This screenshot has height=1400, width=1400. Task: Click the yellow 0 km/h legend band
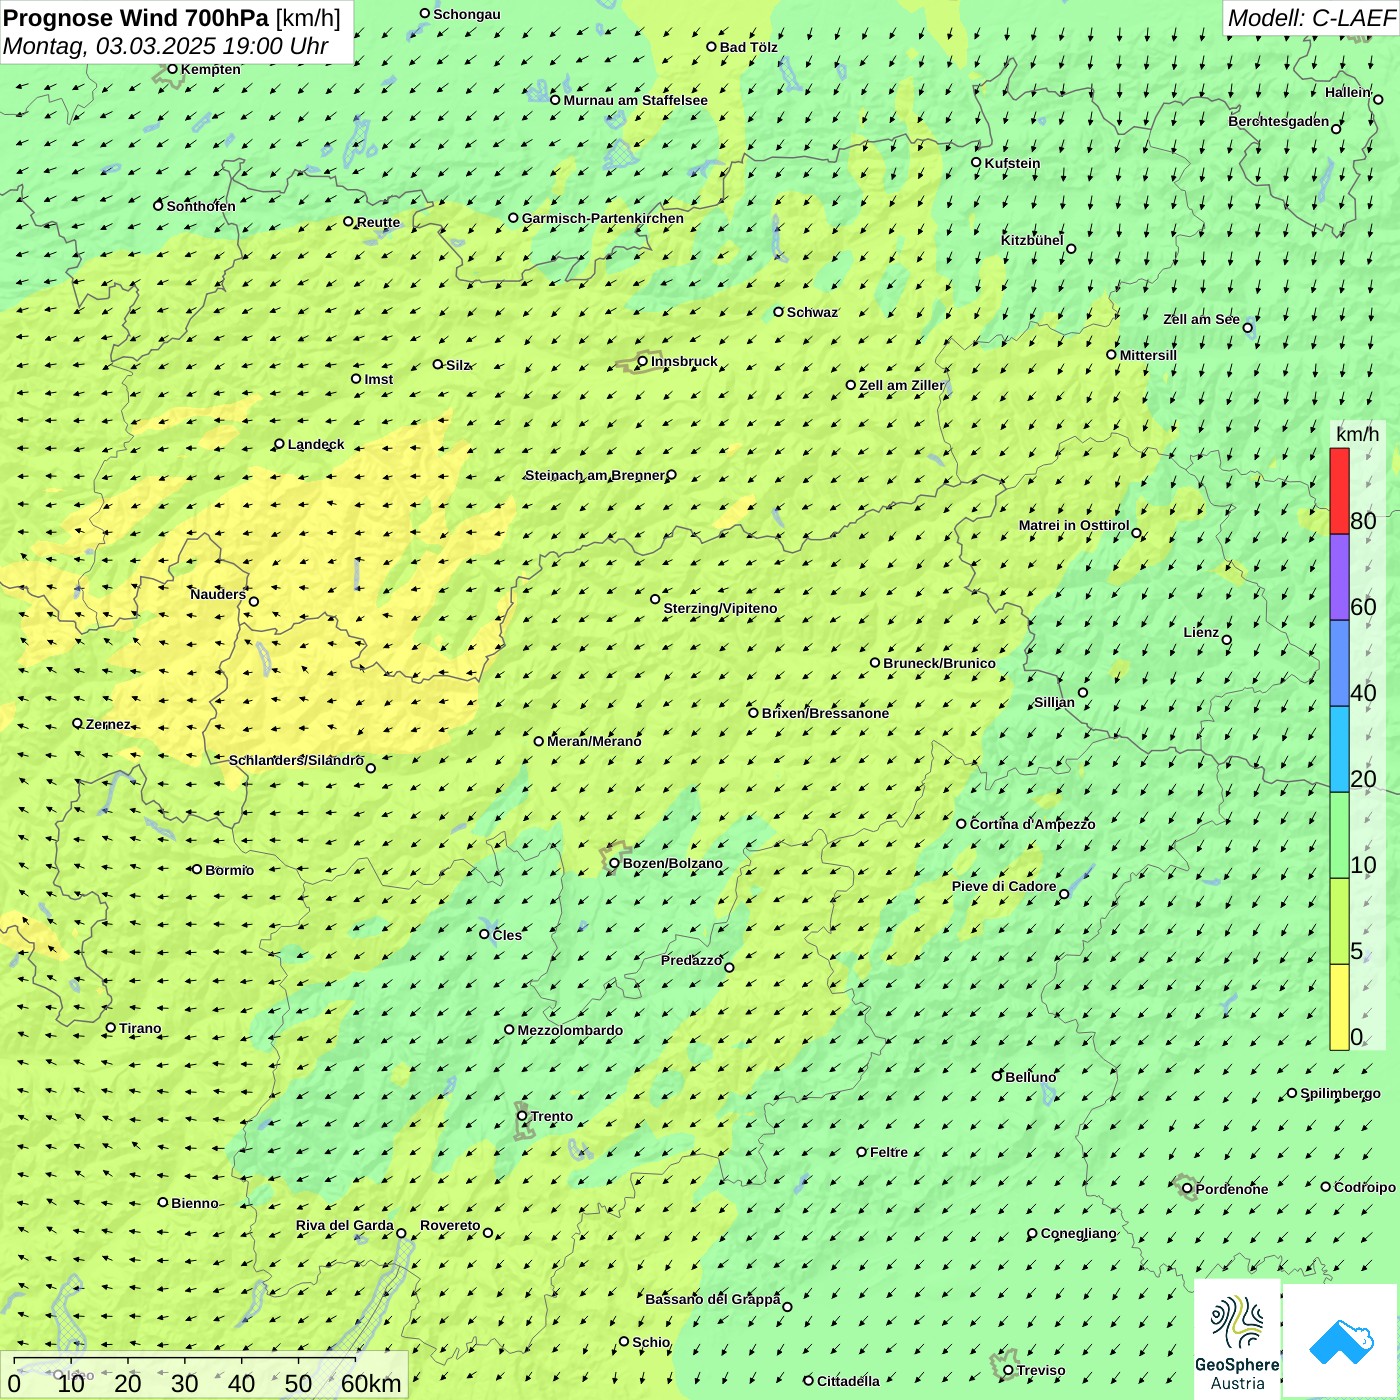(1339, 1007)
